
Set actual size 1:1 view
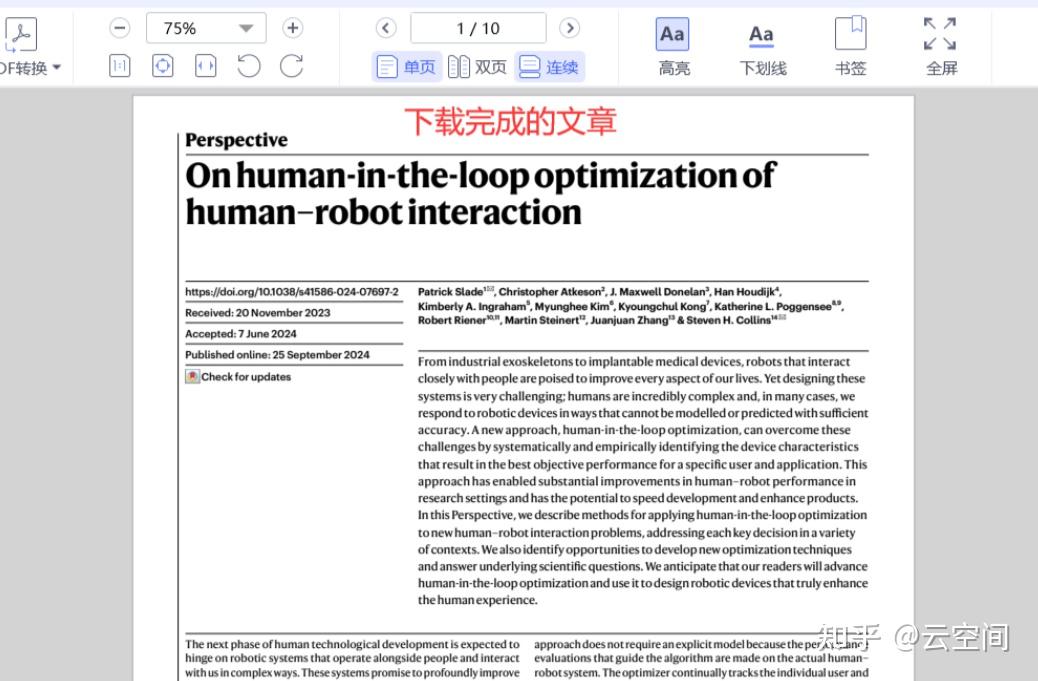click(x=119, y=66)
